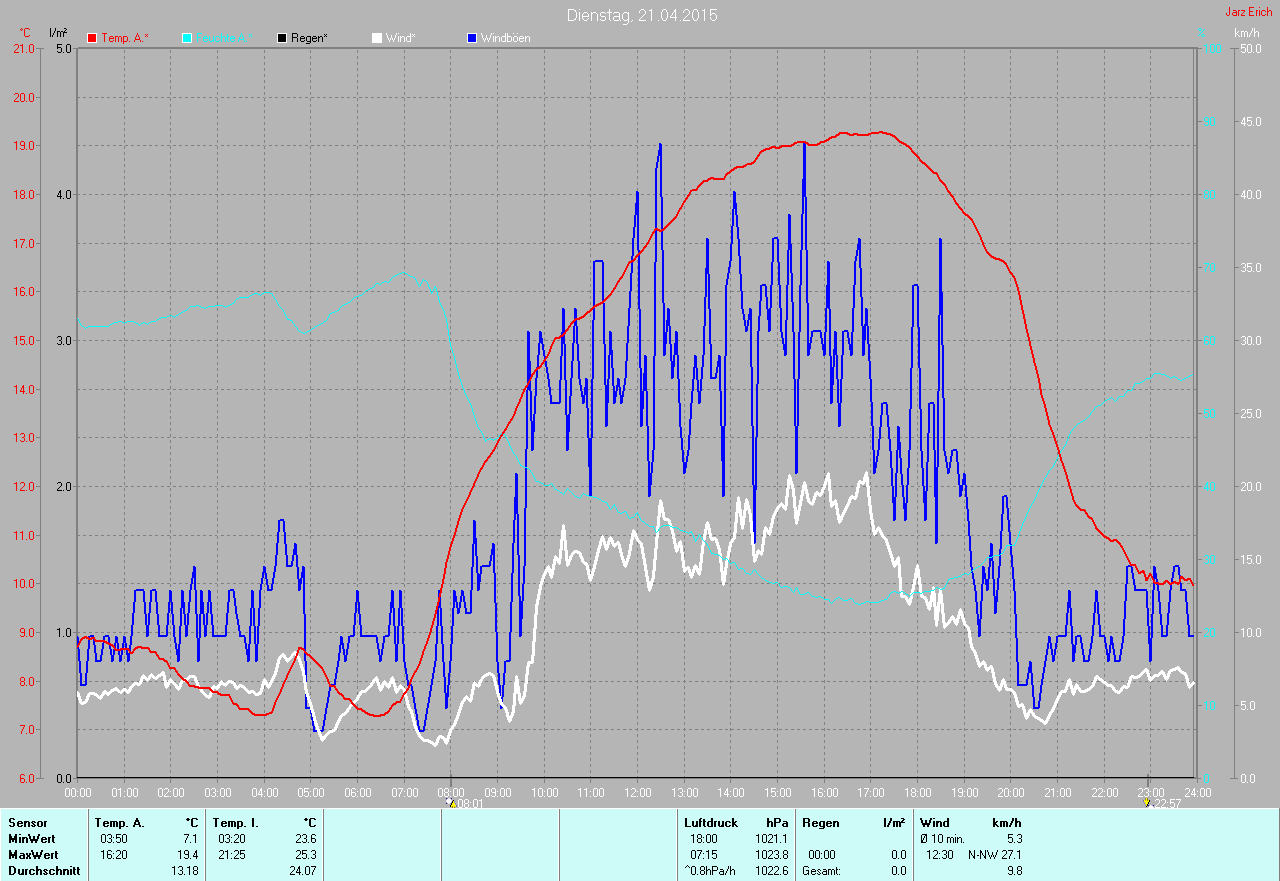Click the red °C axis unit label
The image size is (1280, 881).
tap(26, 33)
